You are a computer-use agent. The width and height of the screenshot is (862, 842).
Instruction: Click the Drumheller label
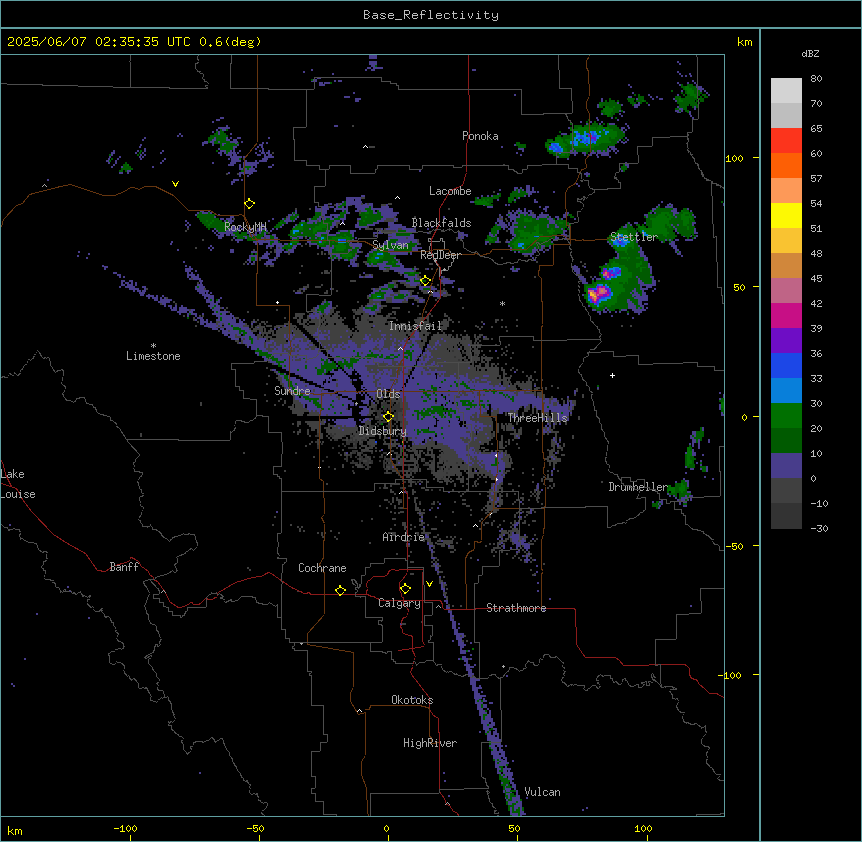638,487
